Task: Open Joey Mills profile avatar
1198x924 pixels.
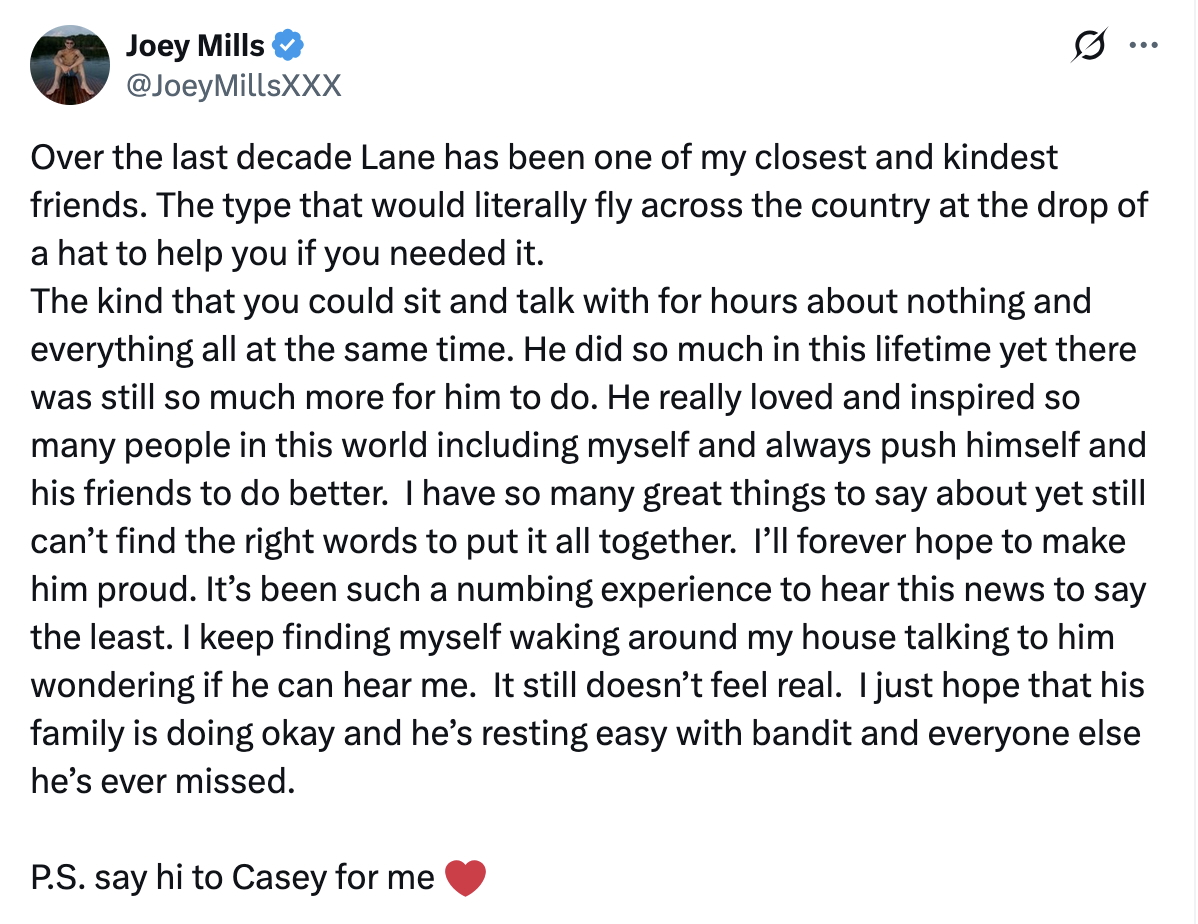Action: tap(69, 66)
